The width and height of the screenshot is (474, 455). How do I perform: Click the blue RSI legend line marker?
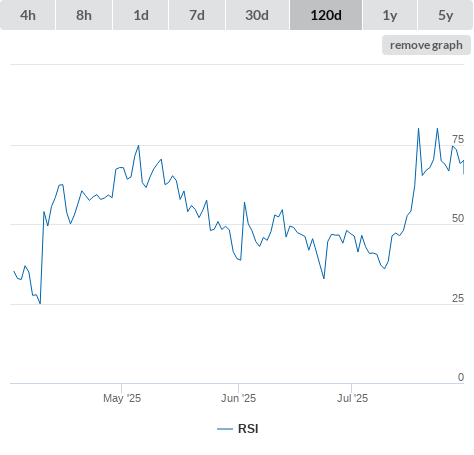point(225,429)
